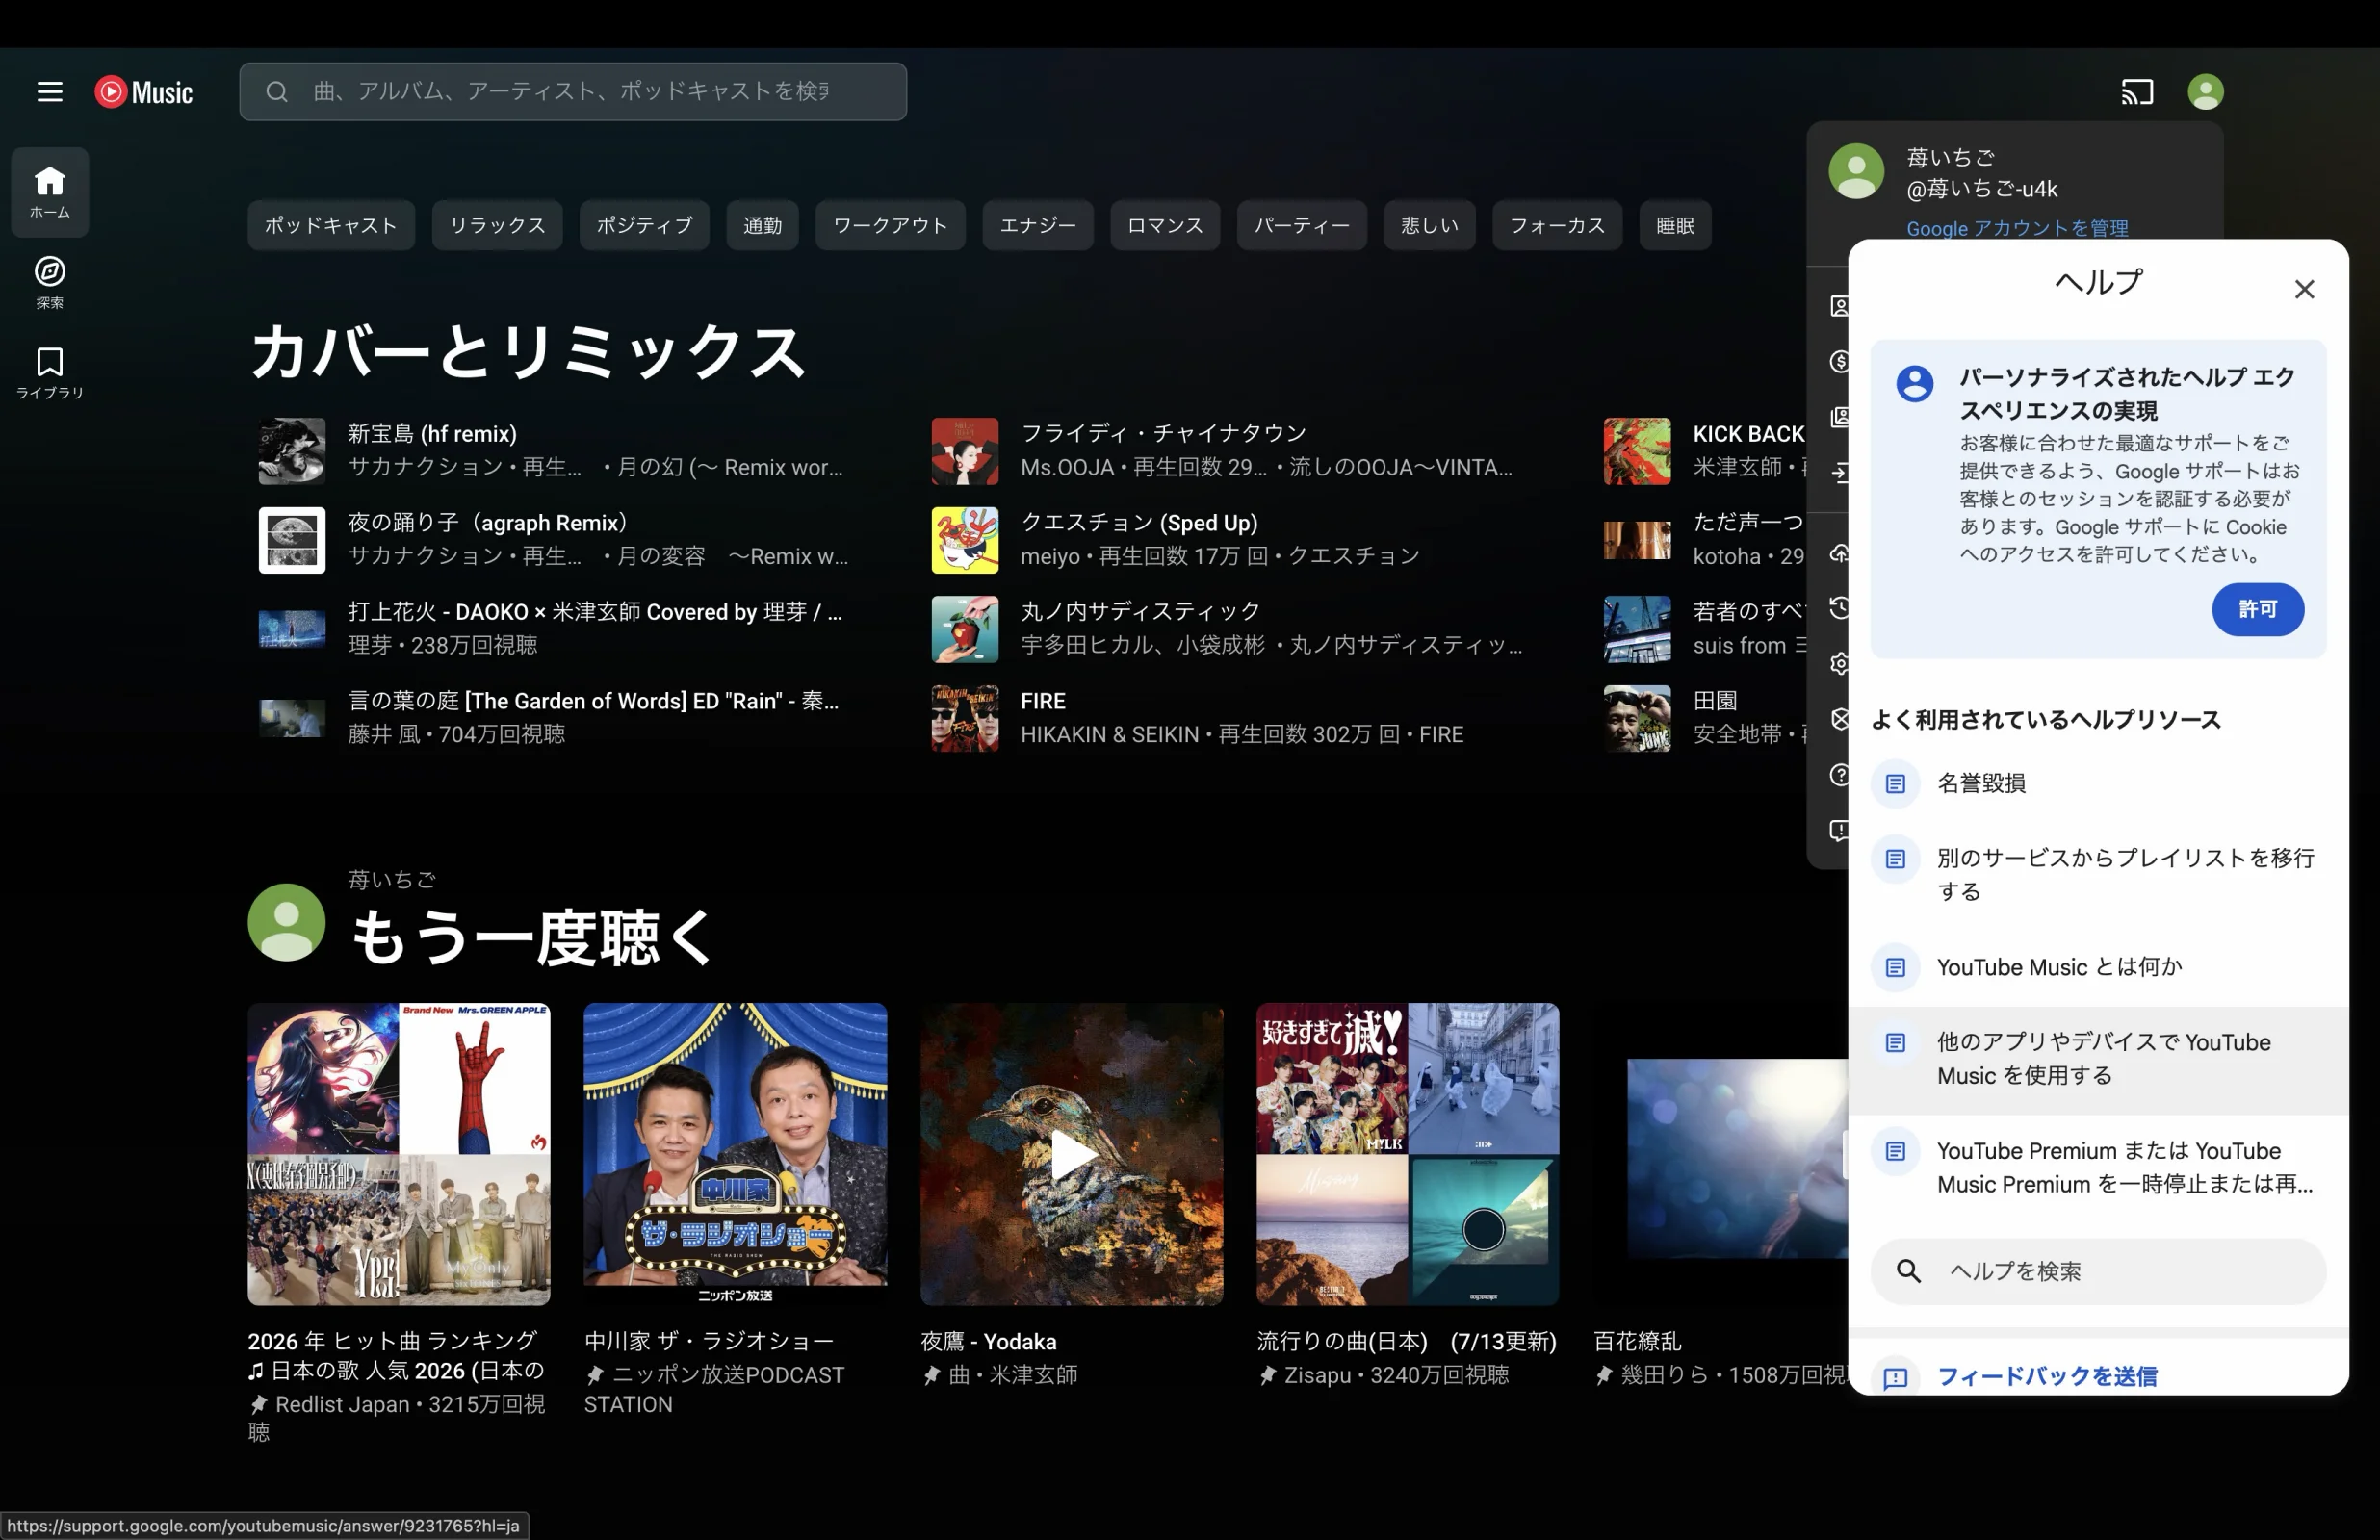Click the KICK BACK song thumbnail

[x=1637, y=451]
